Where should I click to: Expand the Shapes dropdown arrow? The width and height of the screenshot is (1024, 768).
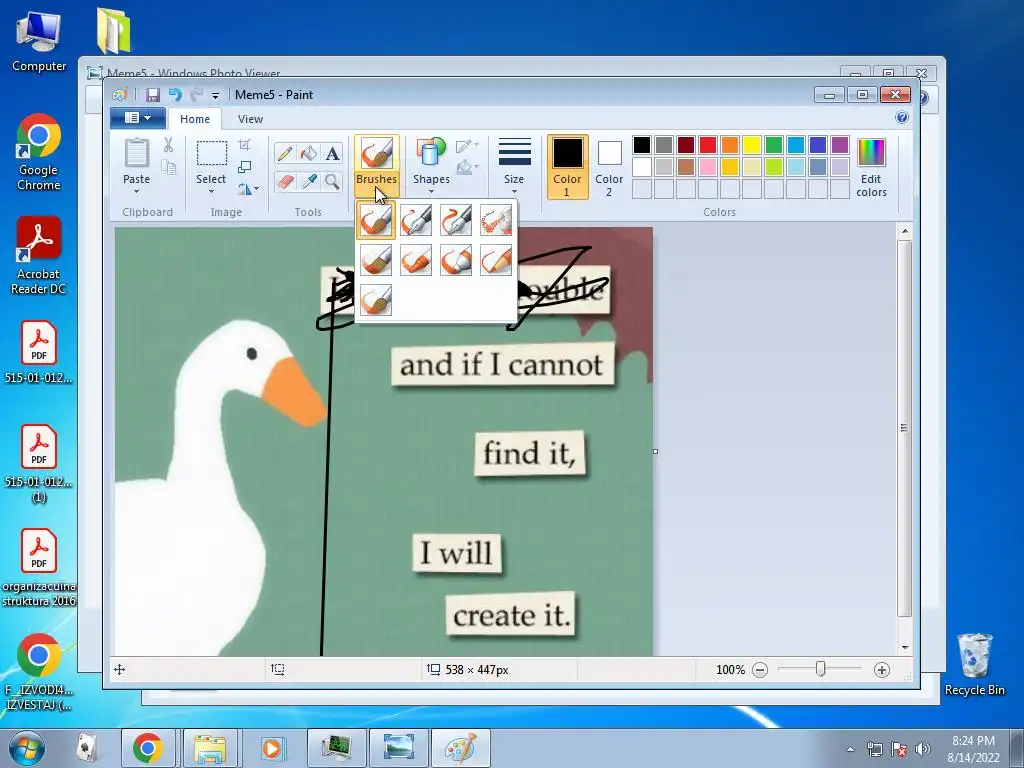(x=431, y=191)
